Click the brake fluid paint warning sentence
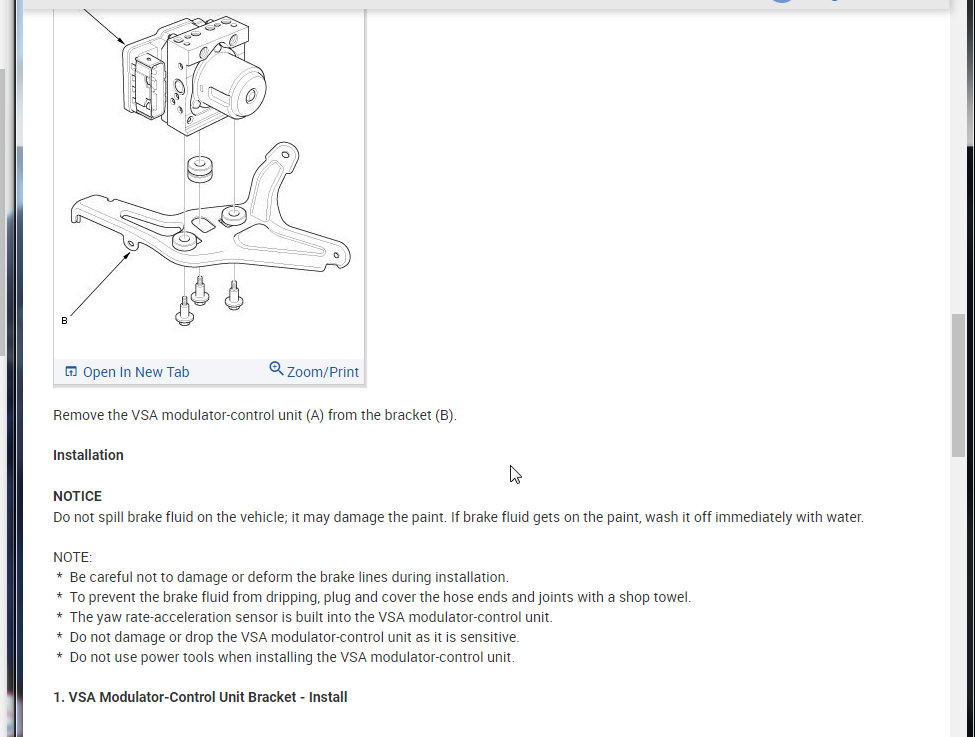The width and height of the screenshot is (975, 737). point(458,517)
